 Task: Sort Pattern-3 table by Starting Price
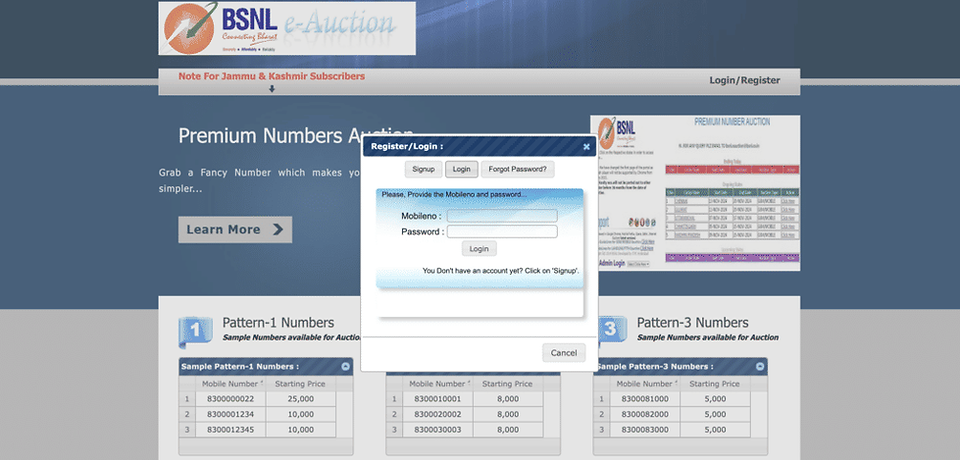(x=714, y=384)
